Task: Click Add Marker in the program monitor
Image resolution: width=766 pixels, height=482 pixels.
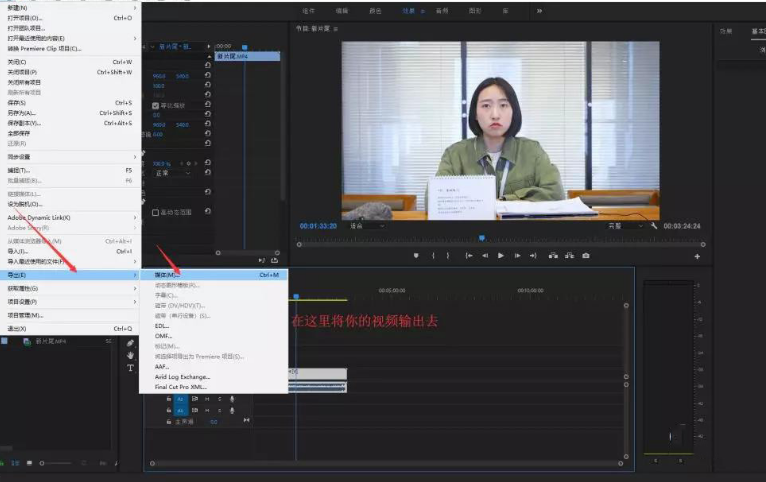Action: point(416,255)
